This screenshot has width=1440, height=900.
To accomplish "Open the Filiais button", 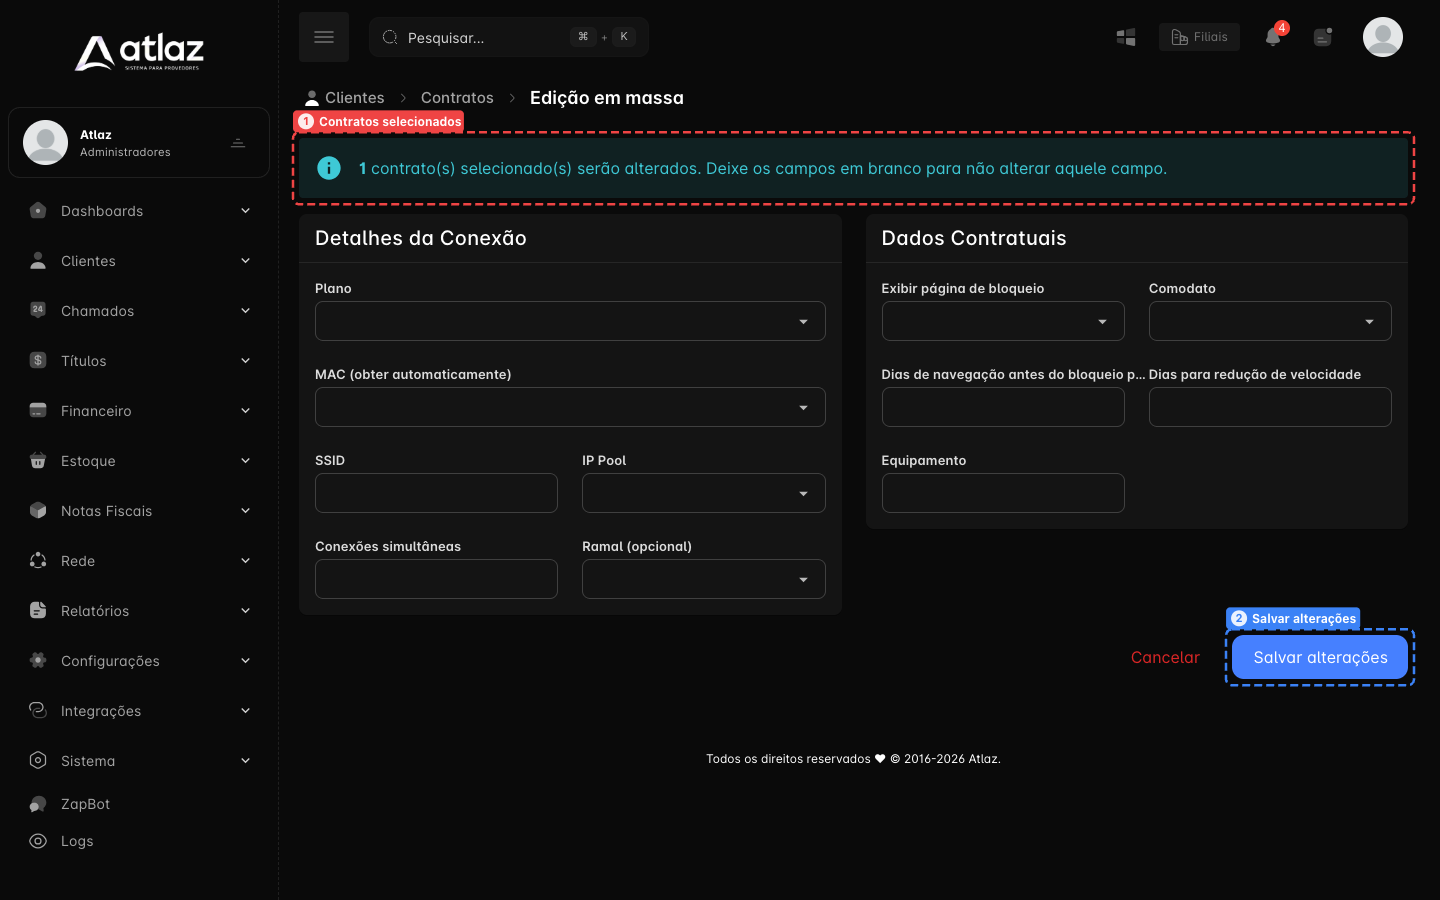I will coord(1199,37).
